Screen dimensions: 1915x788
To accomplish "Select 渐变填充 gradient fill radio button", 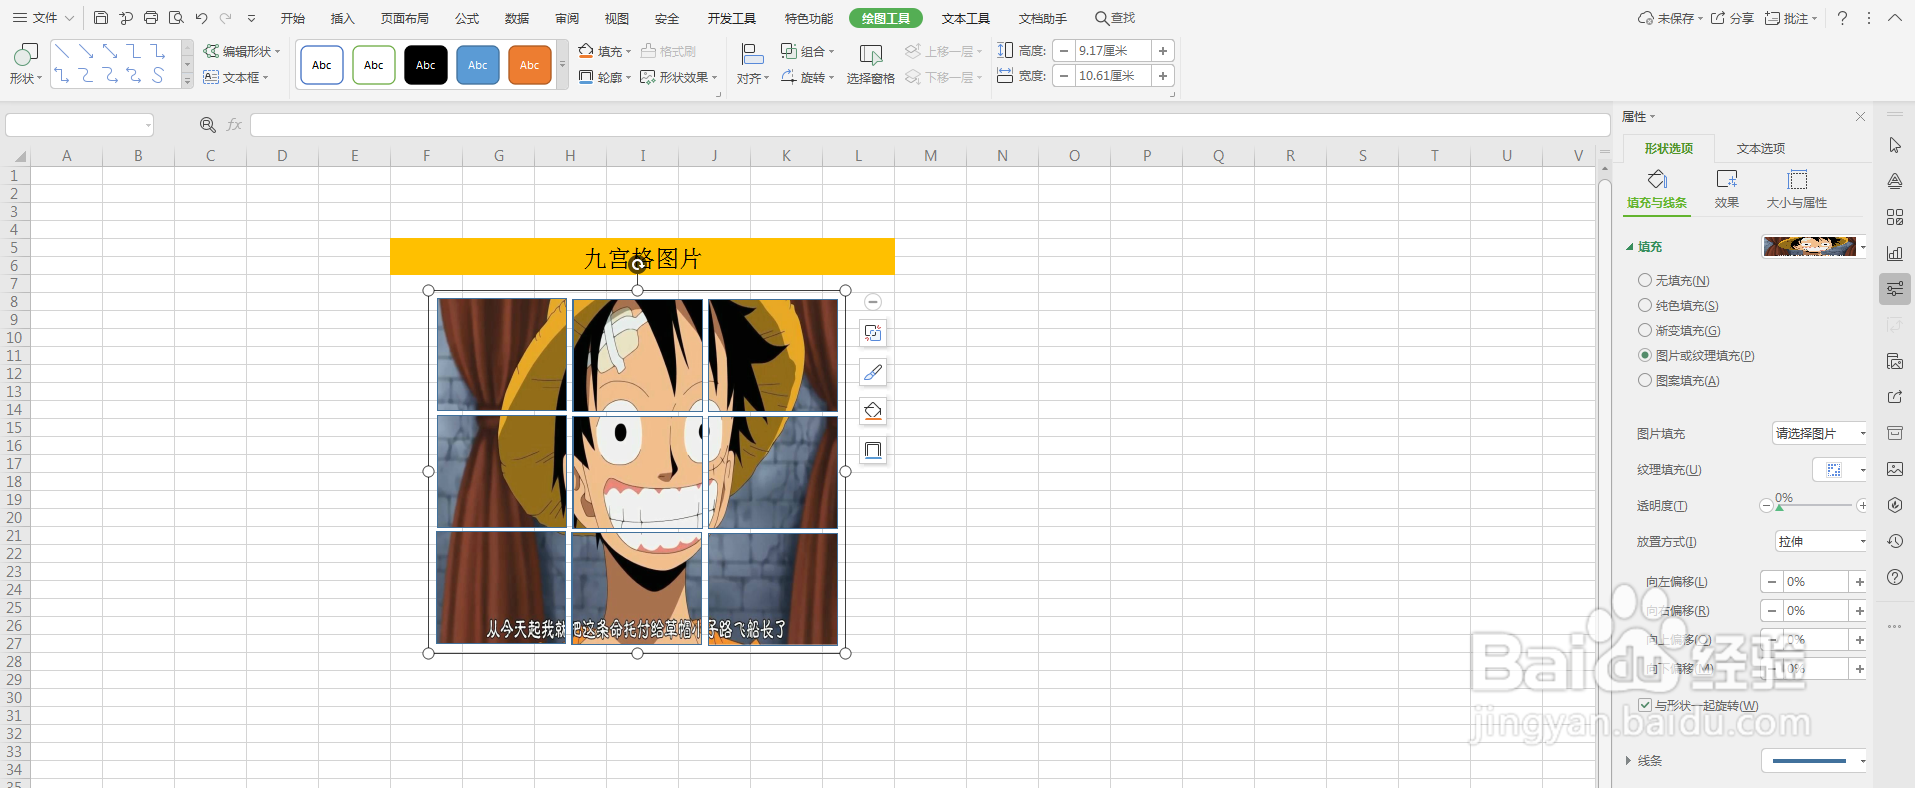I will [1645, 331].
